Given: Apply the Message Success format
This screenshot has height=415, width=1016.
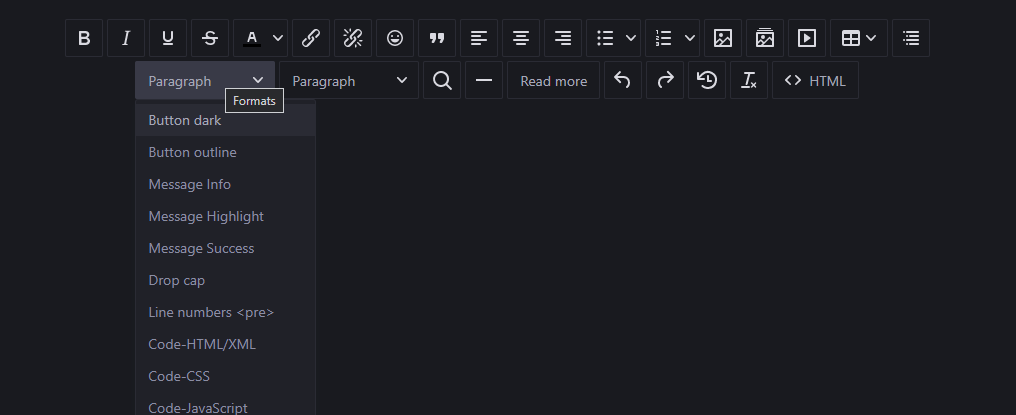Looking at the screenshot, I should (x=225, y=248).
